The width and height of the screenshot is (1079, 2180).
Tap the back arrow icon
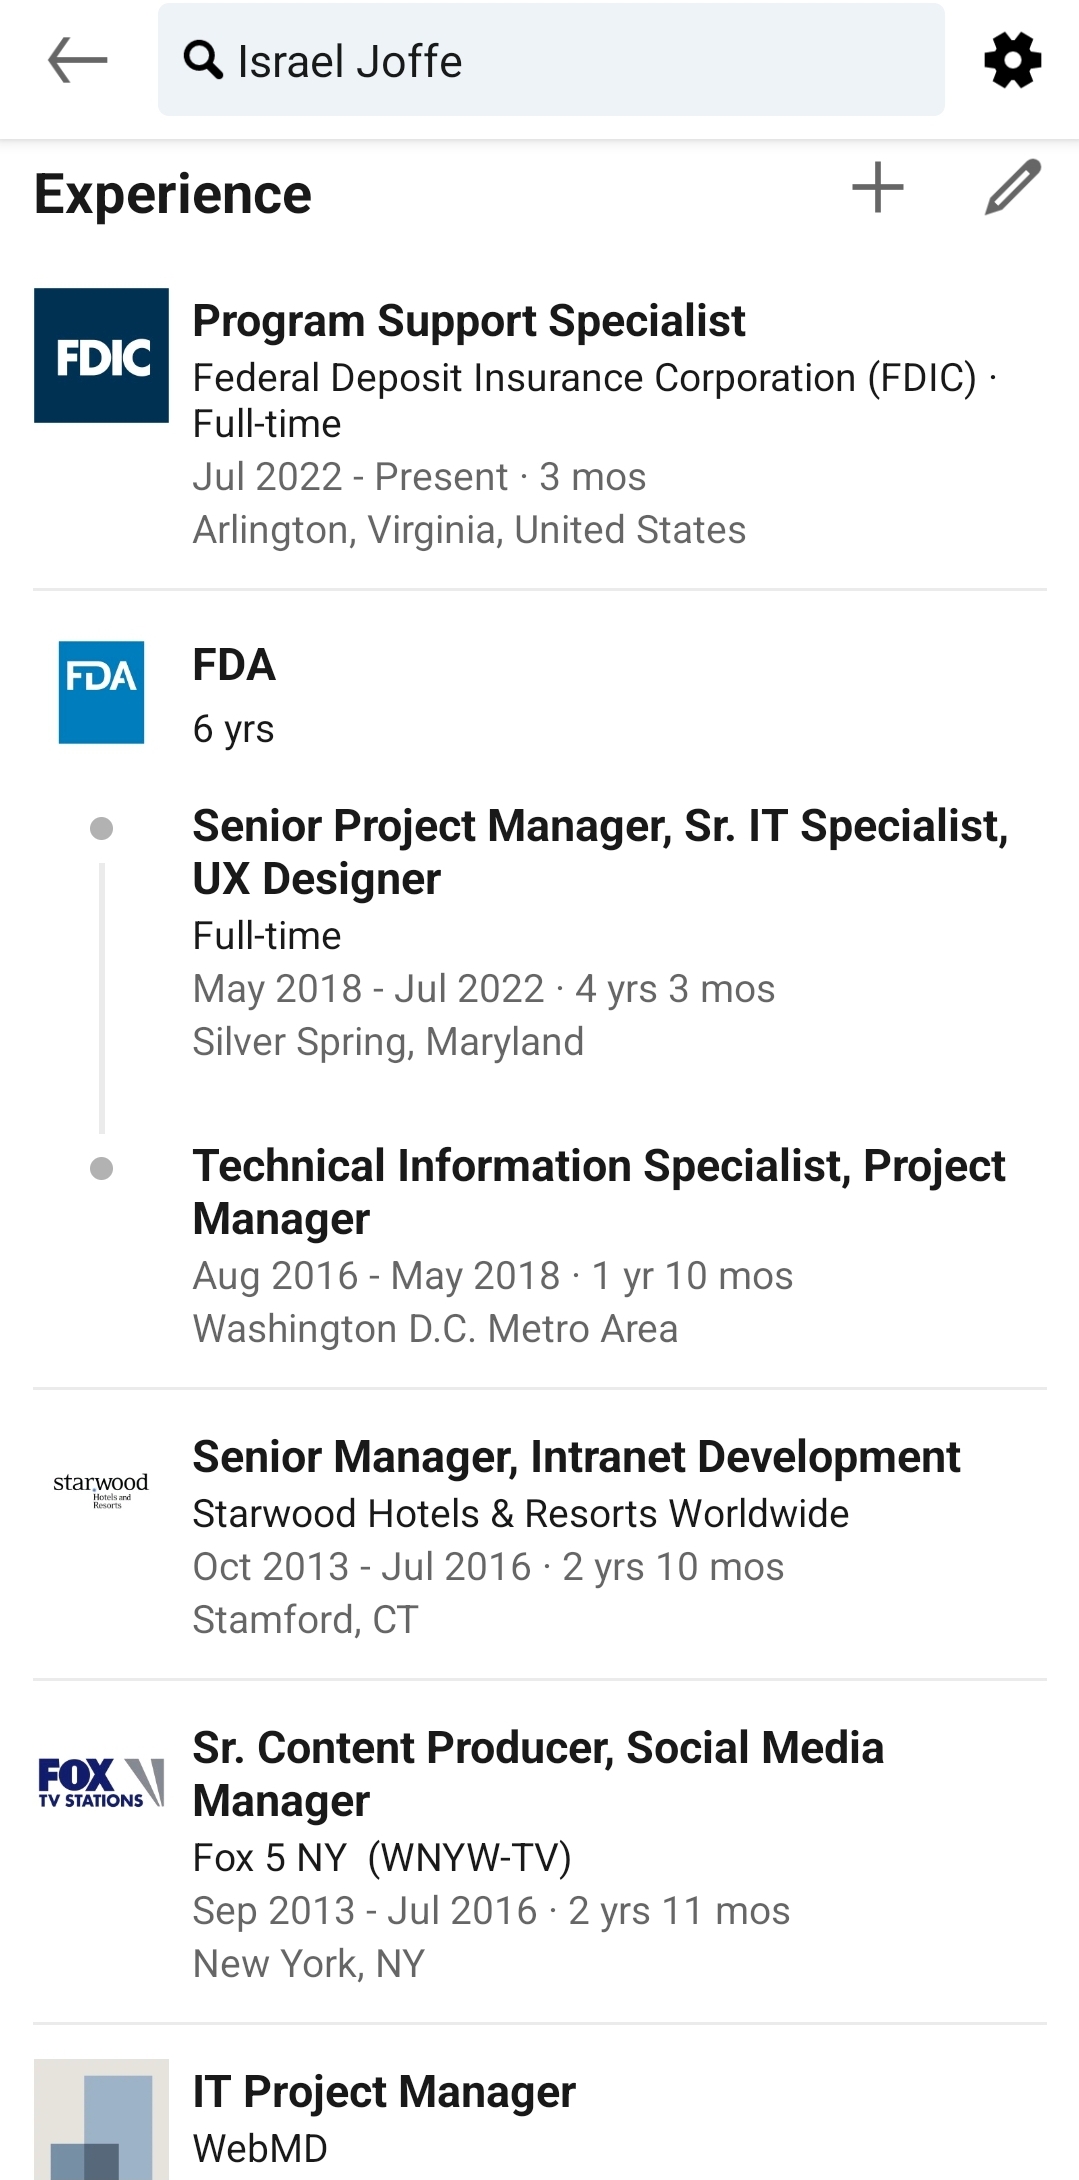pyautogui.click(x=77, y=60)
